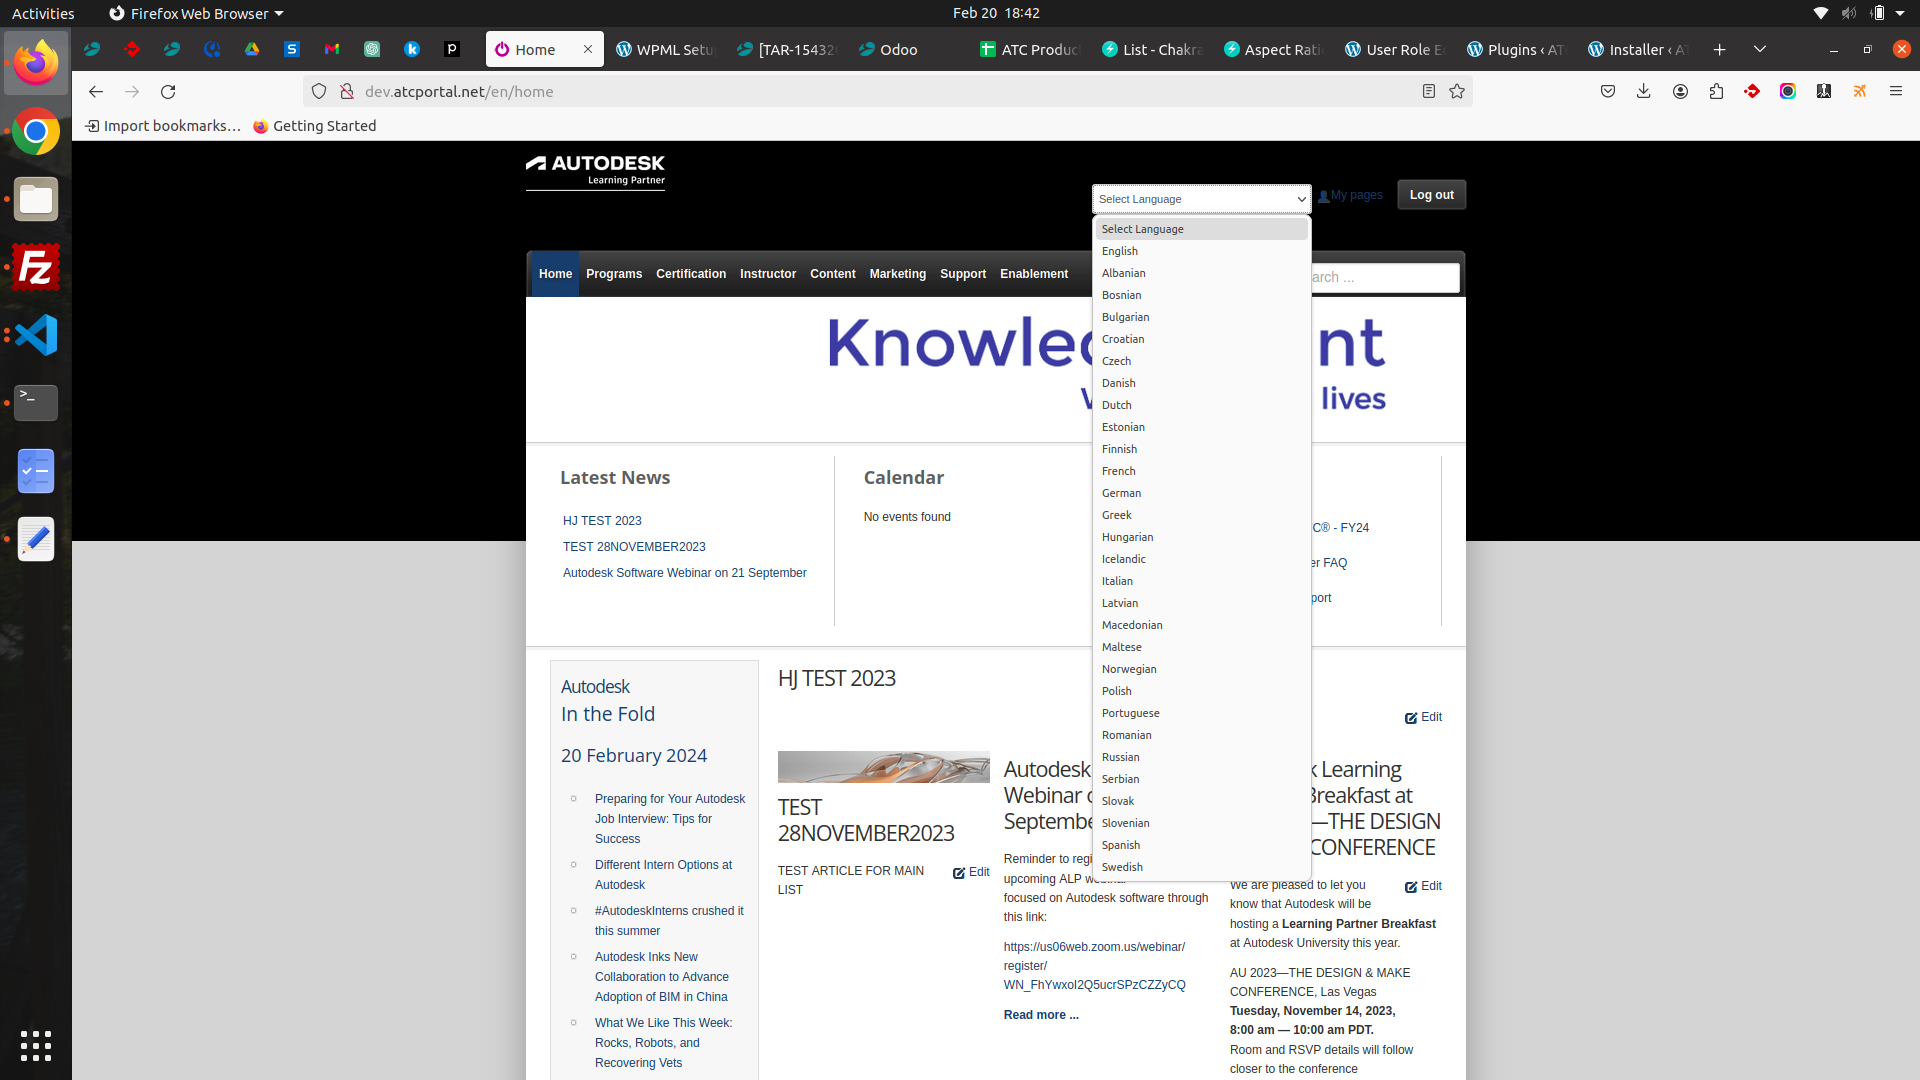Click Read more link
This screenshot has width=1920, height=1080.
1041,1015
